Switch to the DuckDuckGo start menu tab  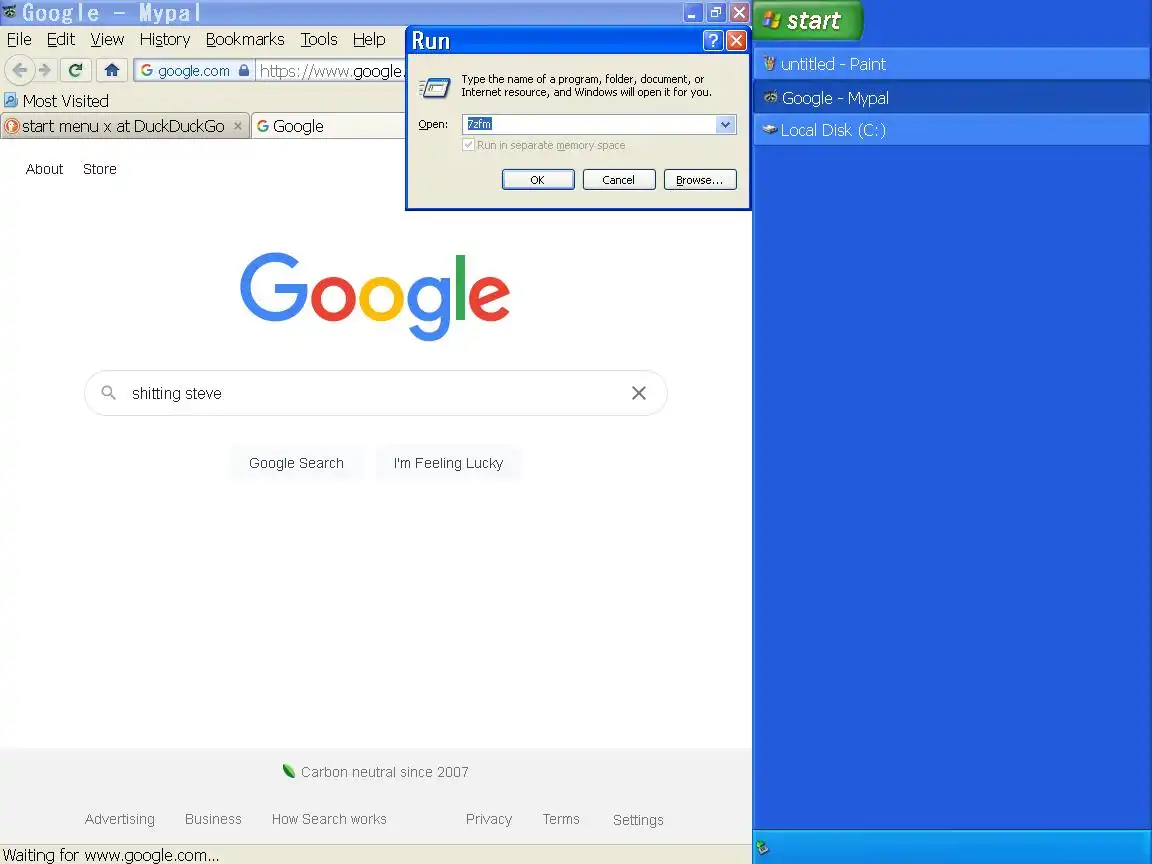(125, 126)
